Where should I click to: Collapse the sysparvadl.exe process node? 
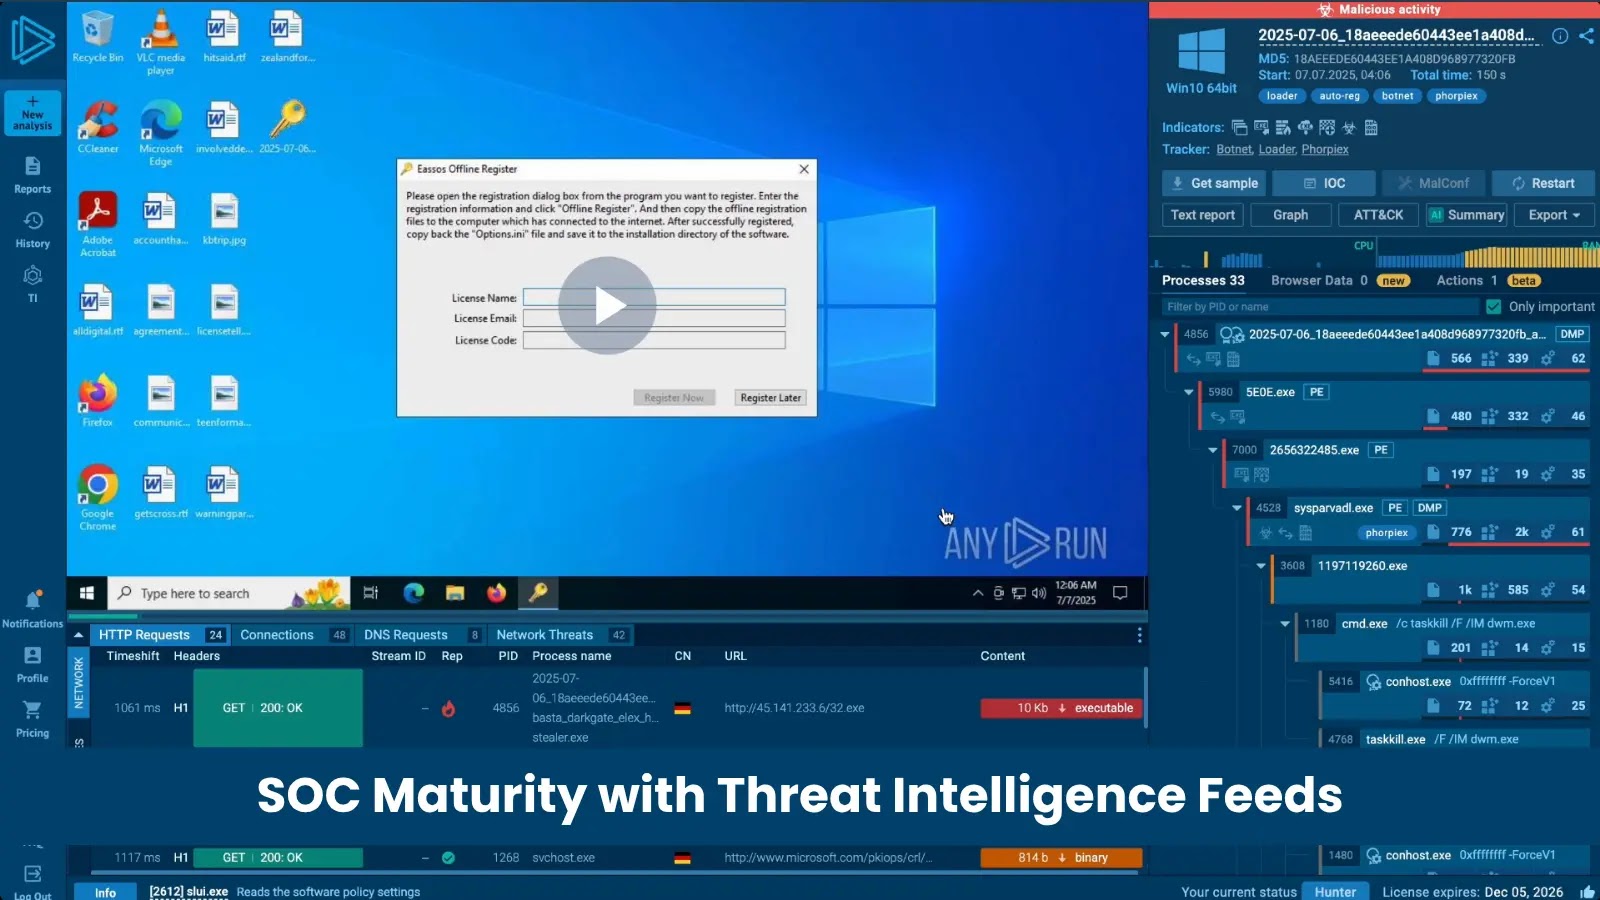click(x=1237, y=508)
